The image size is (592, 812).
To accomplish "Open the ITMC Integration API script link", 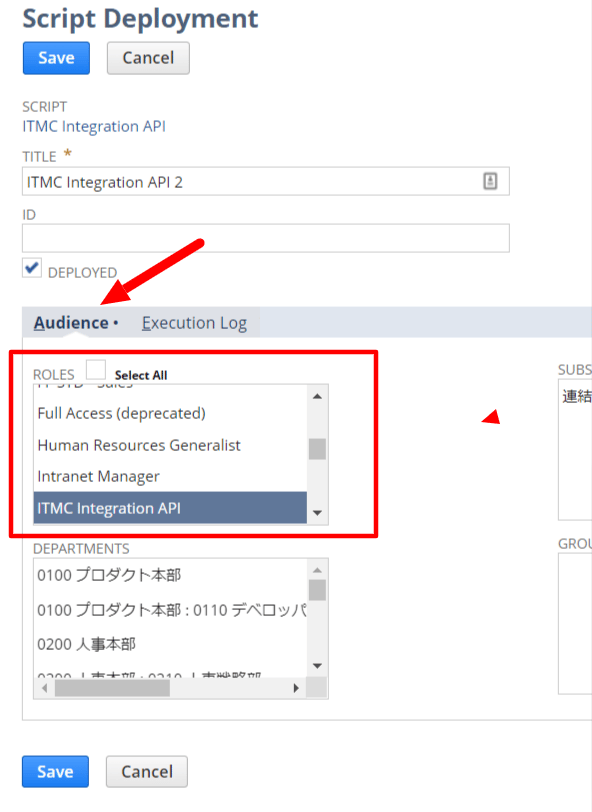I will (94, 126).
